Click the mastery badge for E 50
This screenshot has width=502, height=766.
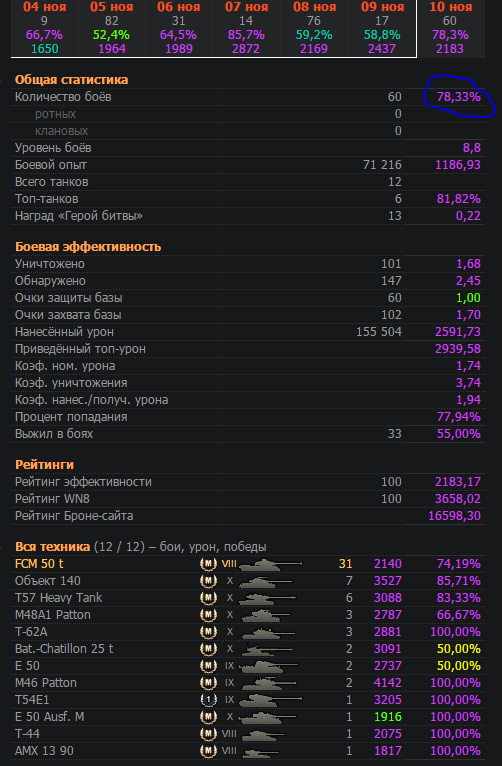coord(208,666)
